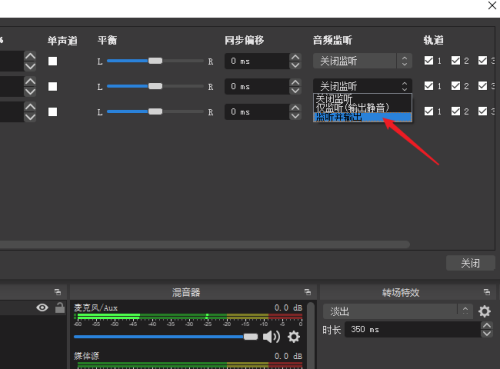
Task: Uncheck track 2 in the third row
Action: (456, 111)
